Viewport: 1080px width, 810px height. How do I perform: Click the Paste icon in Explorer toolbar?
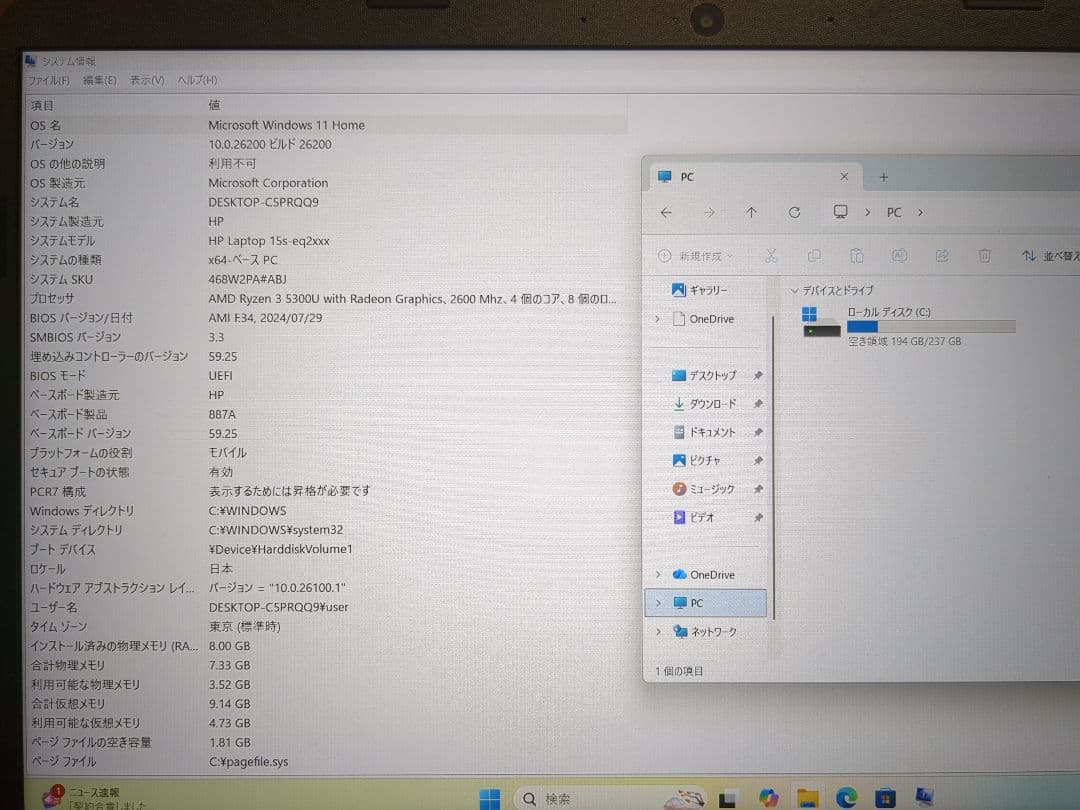click(857, 256)
